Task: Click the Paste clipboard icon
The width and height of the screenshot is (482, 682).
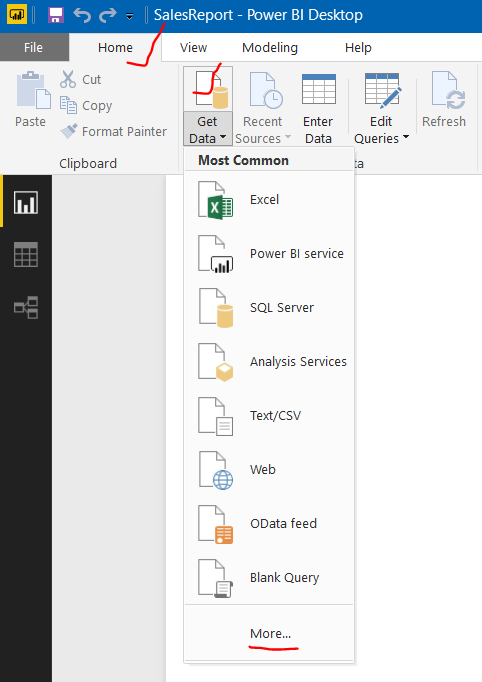Action: click(34, 90)
